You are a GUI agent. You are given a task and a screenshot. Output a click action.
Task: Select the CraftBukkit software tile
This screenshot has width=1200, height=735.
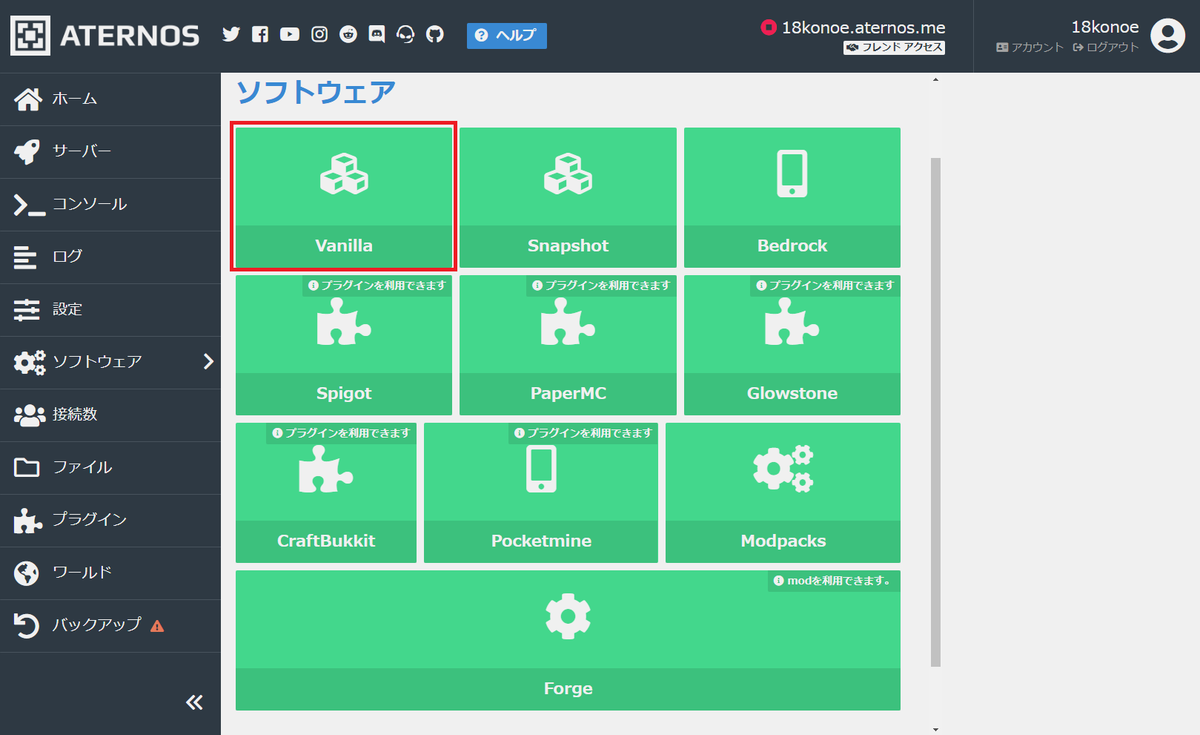[326, 493]
